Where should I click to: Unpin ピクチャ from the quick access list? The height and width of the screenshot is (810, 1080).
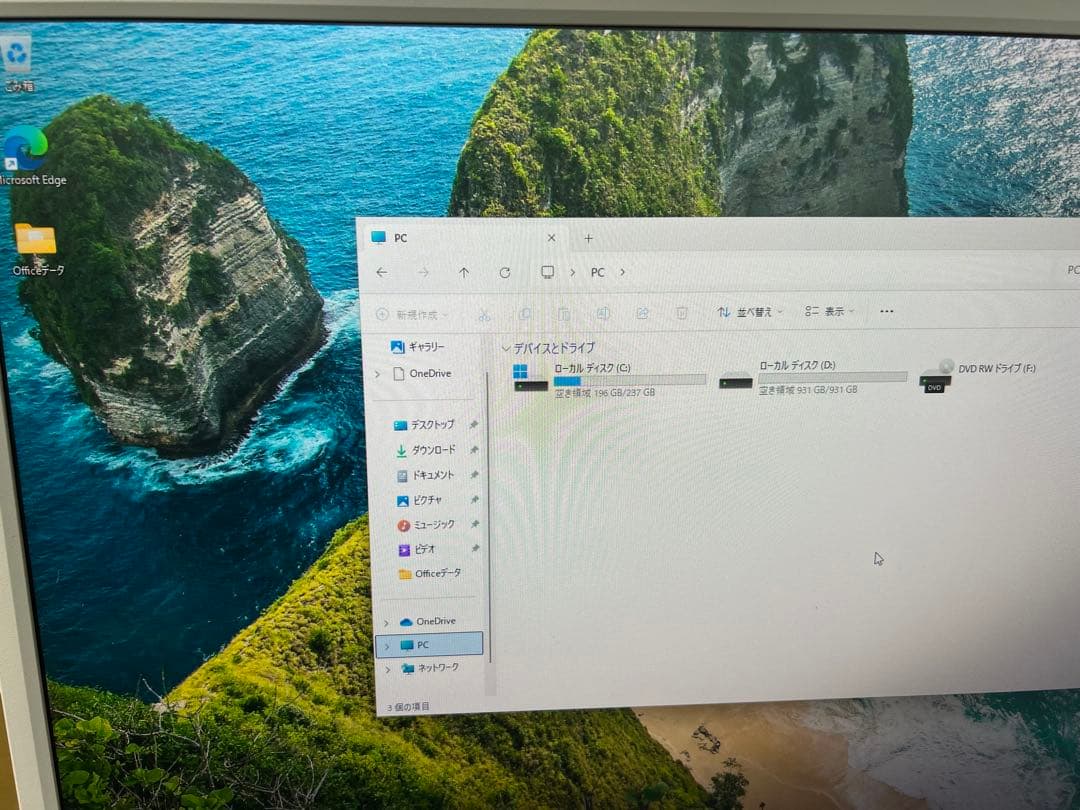(474, 500)
